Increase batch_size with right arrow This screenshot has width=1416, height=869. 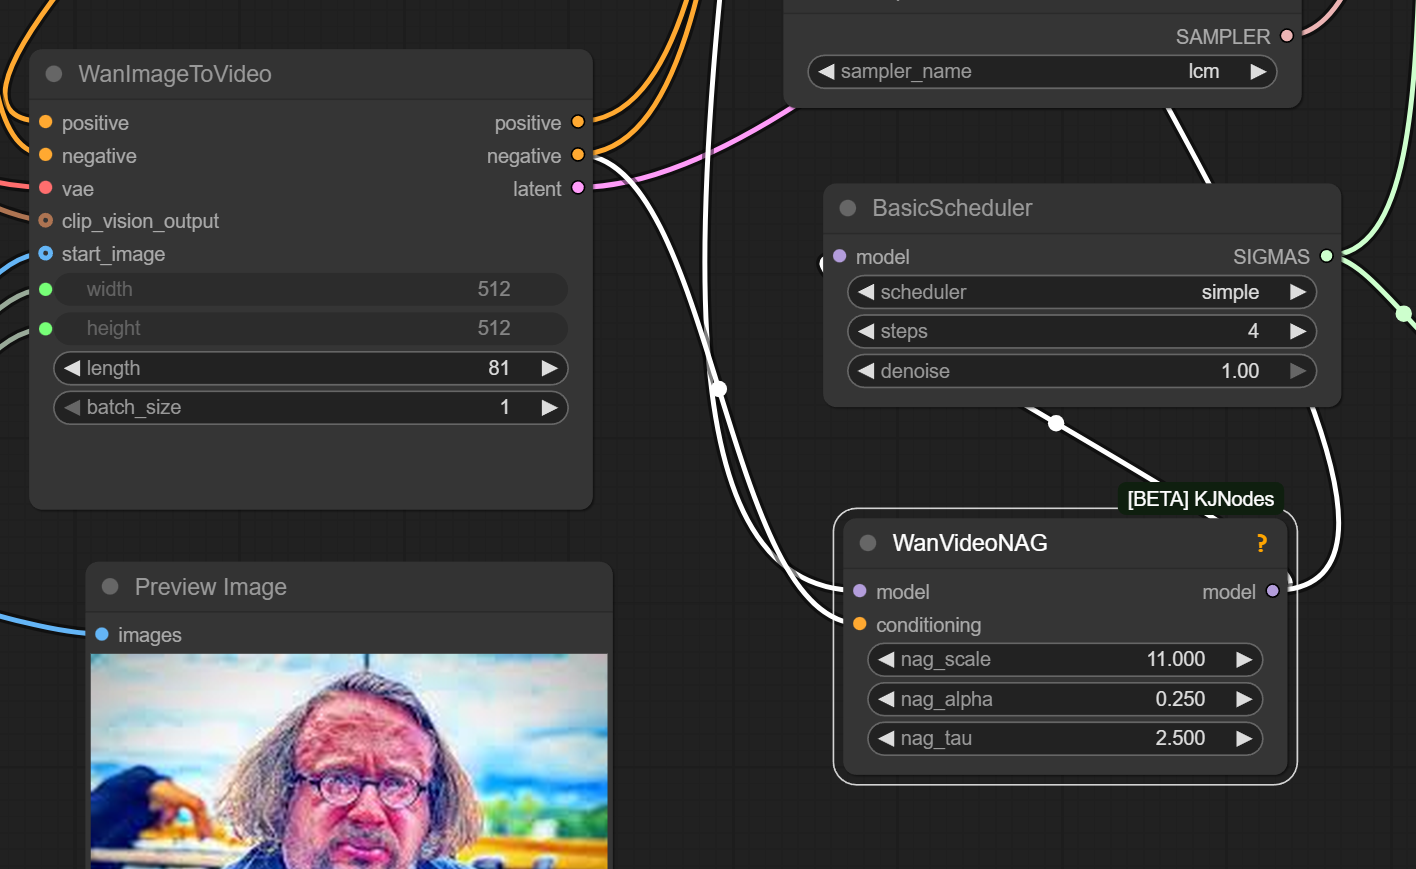549,407
